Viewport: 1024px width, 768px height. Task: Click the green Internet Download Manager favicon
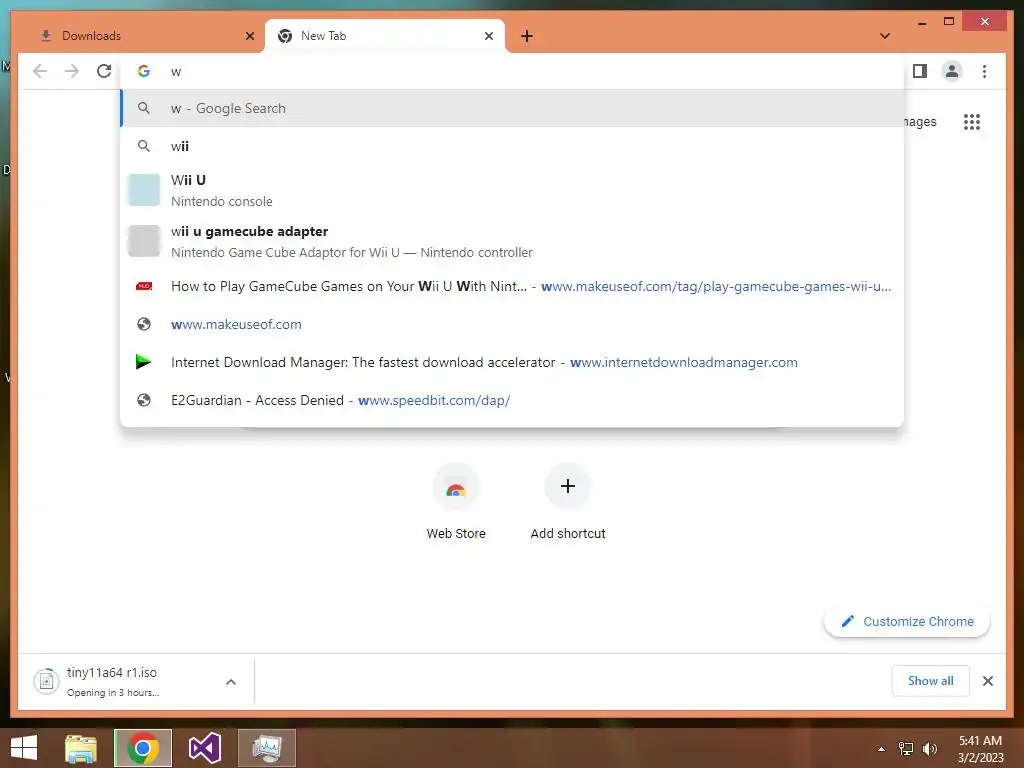click(x=144, y=362)
